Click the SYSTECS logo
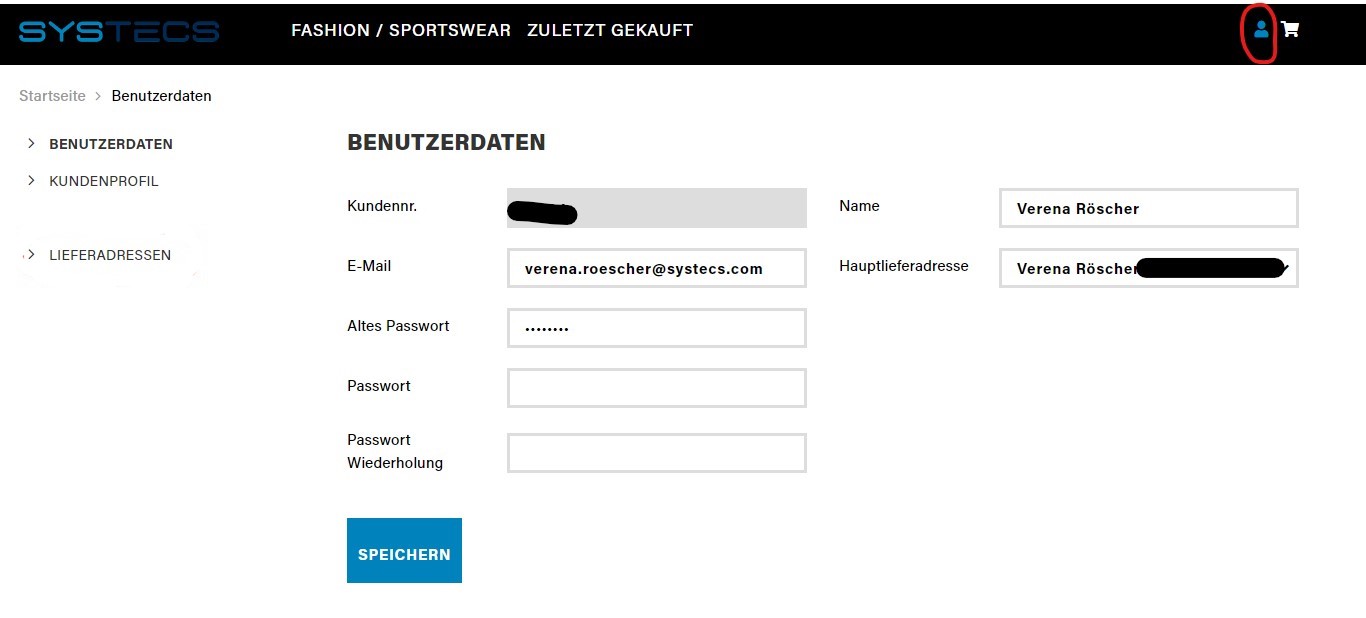1366x618 pixels. coord(119,32)
